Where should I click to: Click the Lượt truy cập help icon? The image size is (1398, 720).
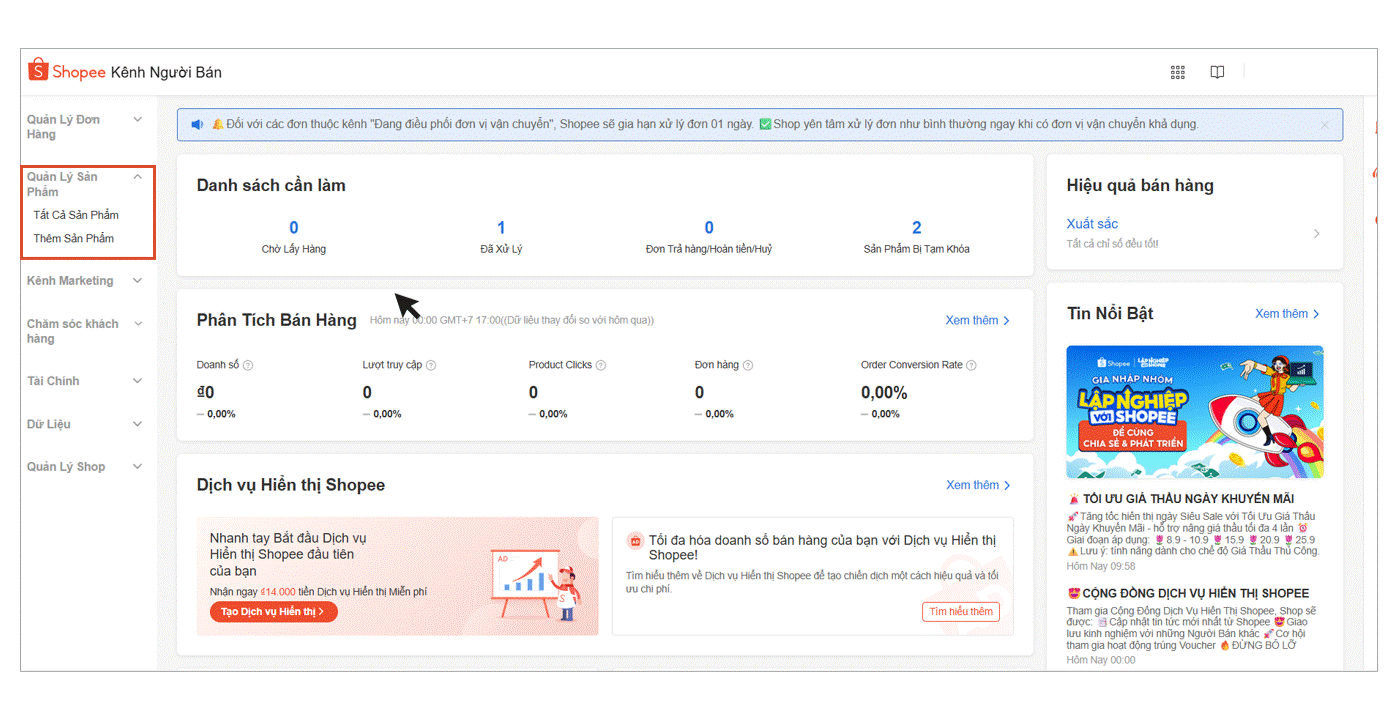pos(431,366)
